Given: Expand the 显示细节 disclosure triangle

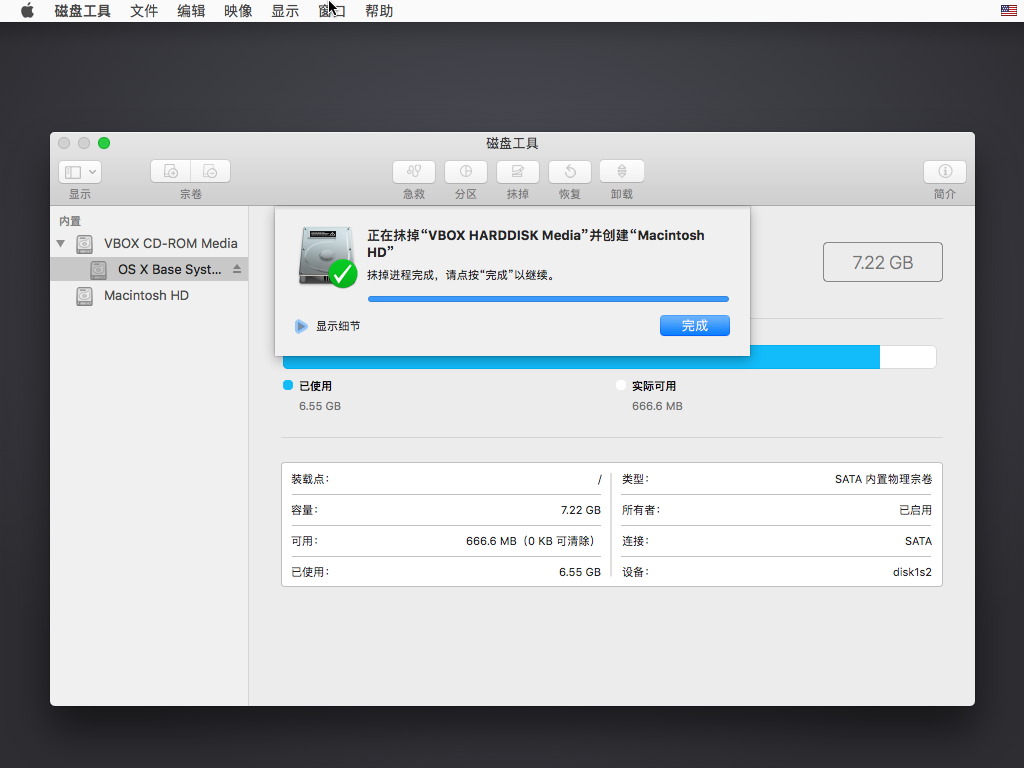Looking at the screenshot, I should (x=301, y=326).
